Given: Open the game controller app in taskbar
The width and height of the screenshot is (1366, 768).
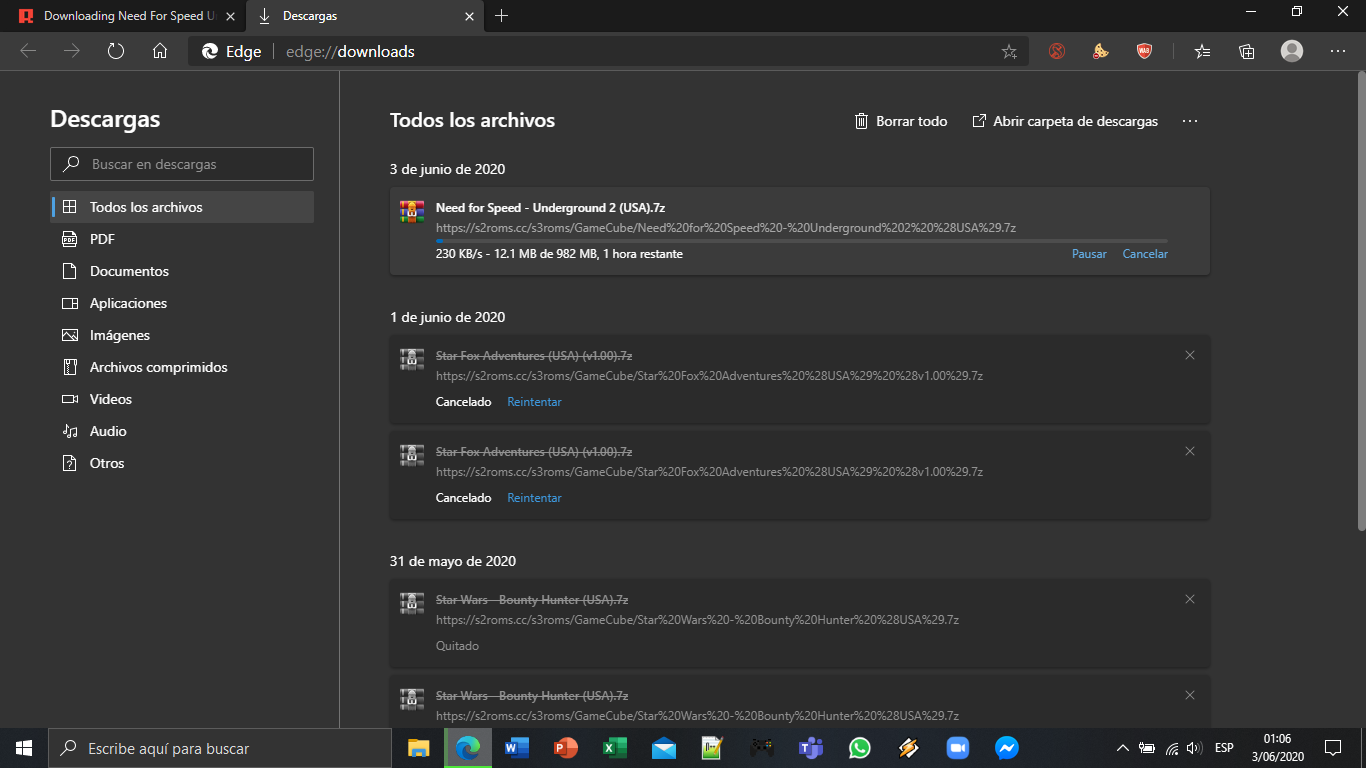Looking at the screenshot, I should click(x=762, y=748).
